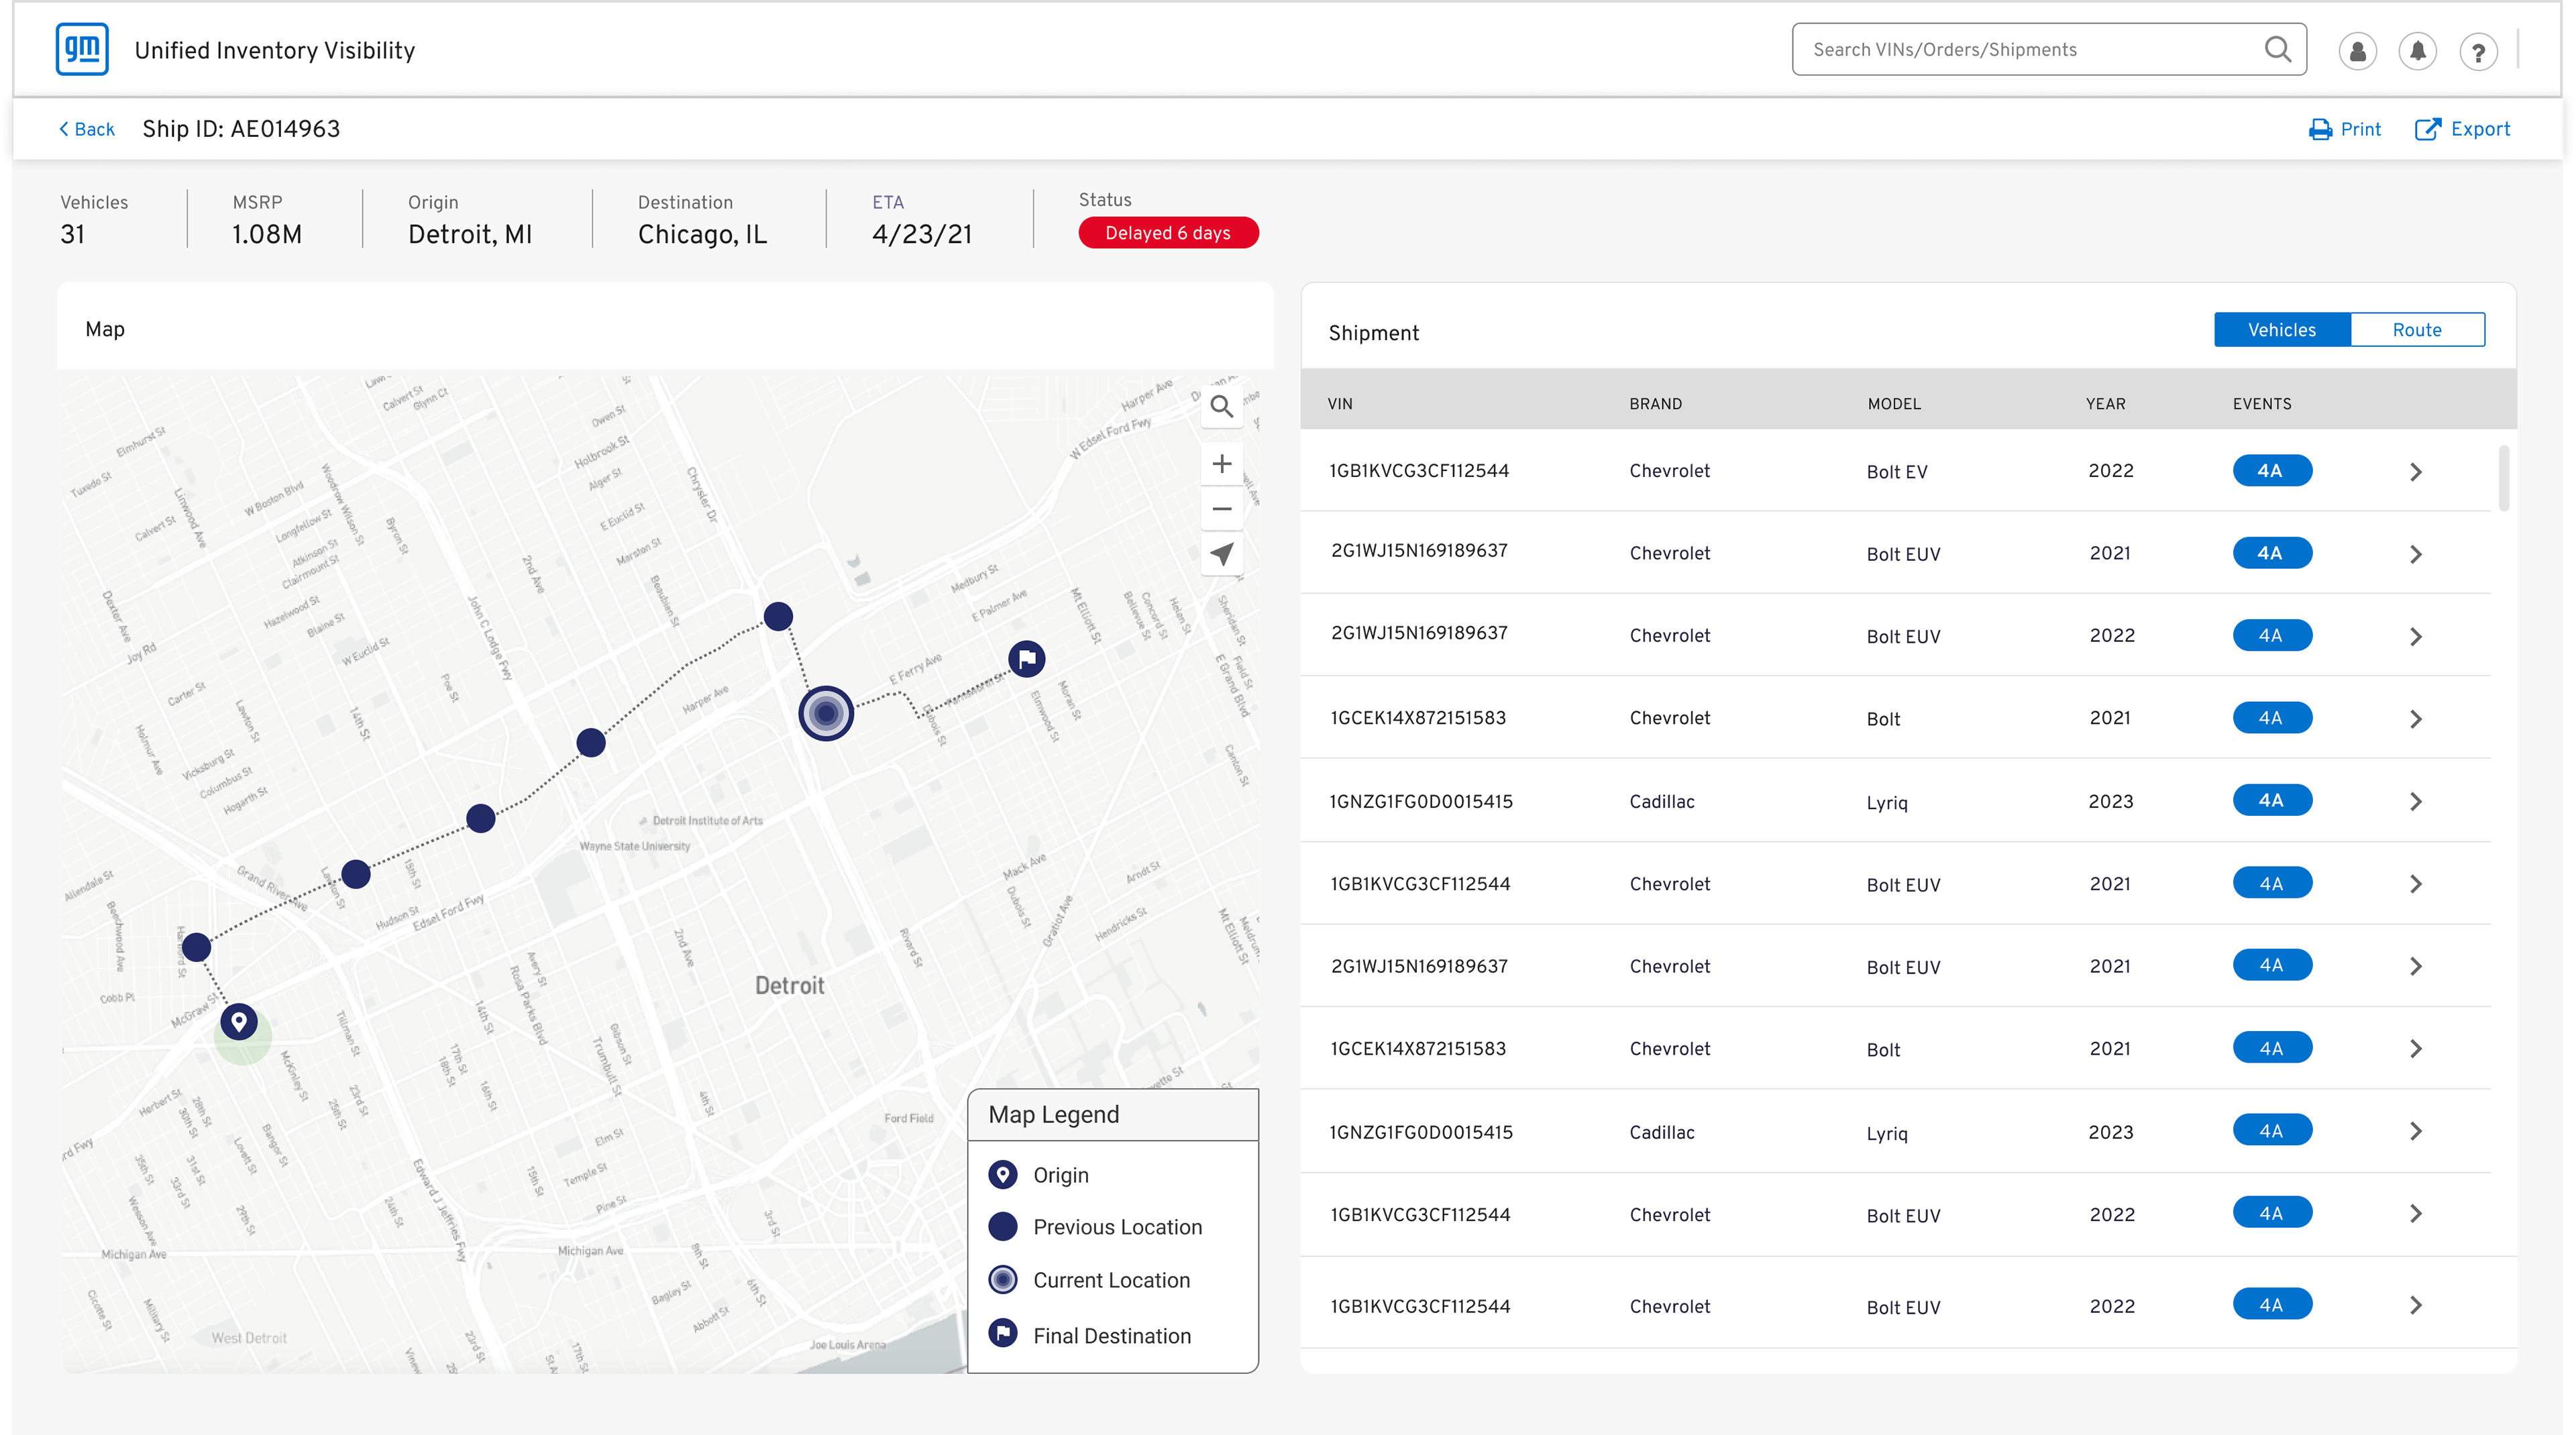2576x1435 pixels.
Task: Zoom in with the map plus button
Action: click(1221, 463)
